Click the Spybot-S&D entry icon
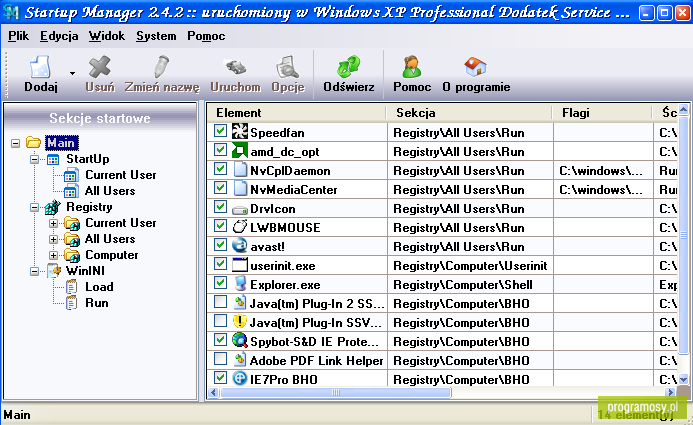This screenshot has height=425, width=693. [240, 341]
